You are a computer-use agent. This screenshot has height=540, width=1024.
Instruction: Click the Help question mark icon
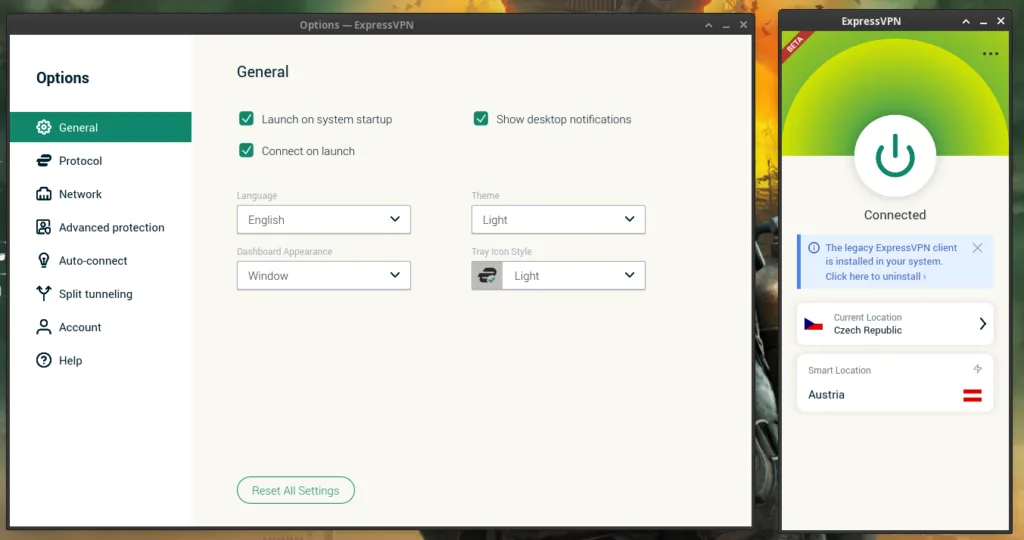click(43, 360)
